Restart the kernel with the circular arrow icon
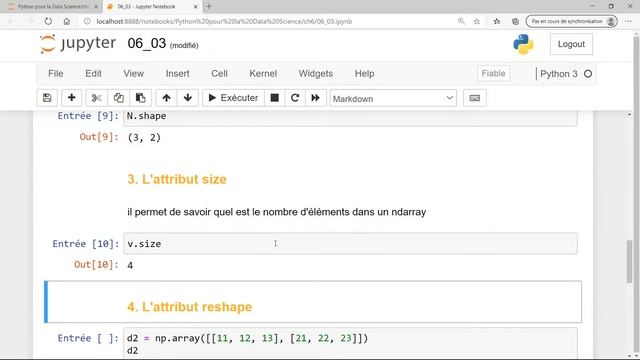Screen dimensions: 640x360 (295, 98)
